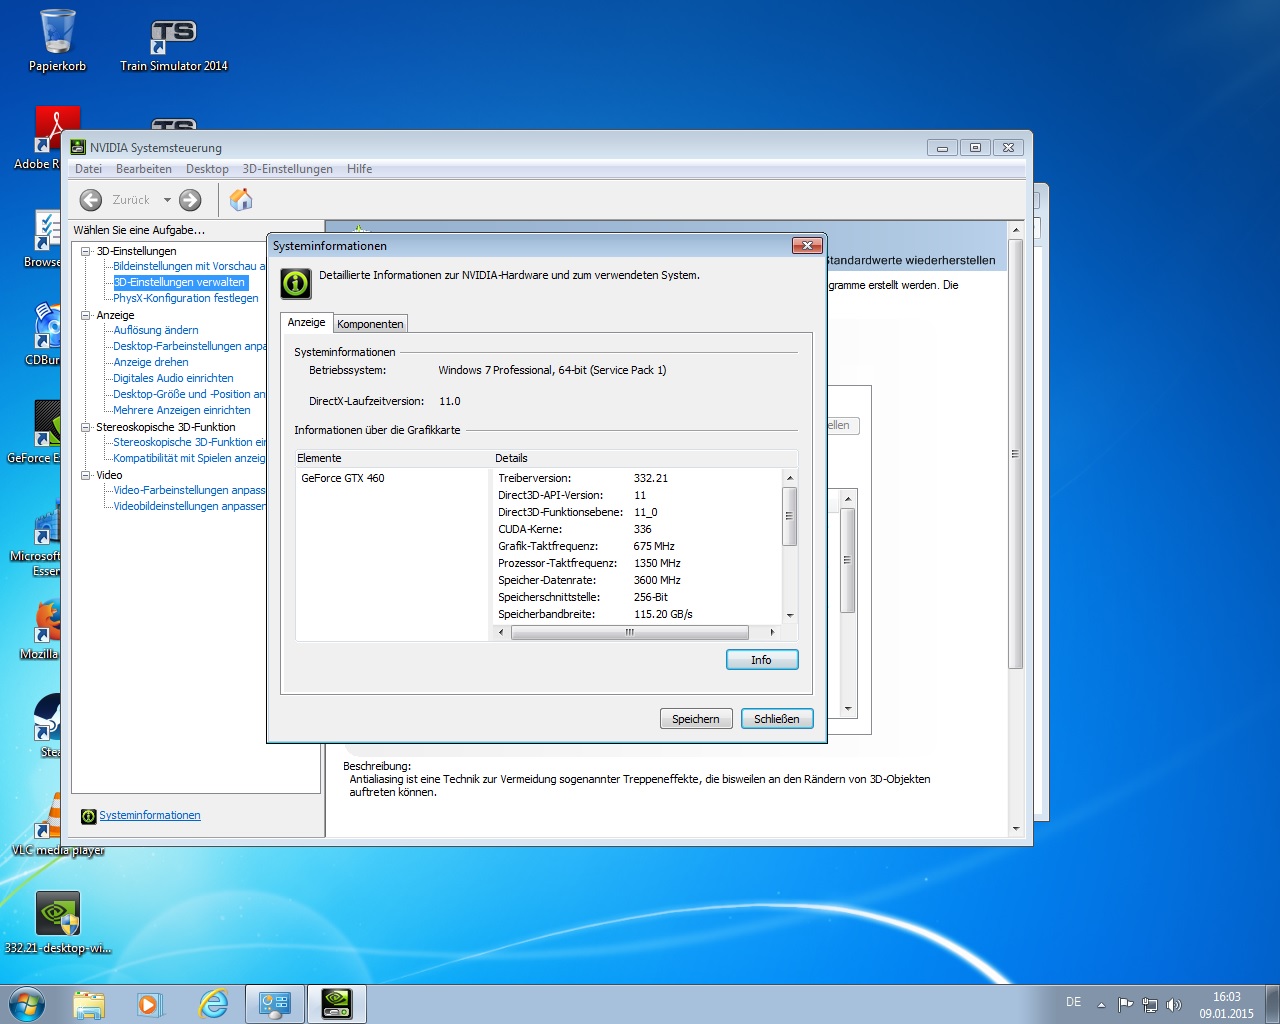This screenshot has height=1024, width=1280.
Task: Collapse the 3D-Einstellungen tree node
Action: (x=86, y=251)
